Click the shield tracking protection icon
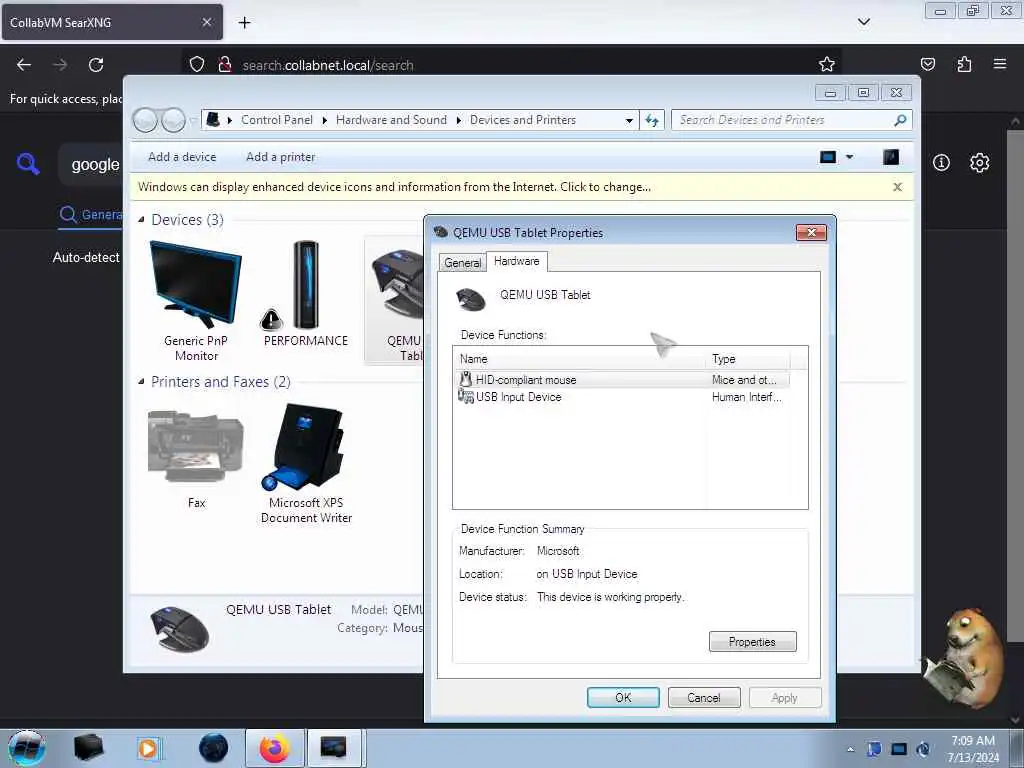 pyautogui.click(x=197, y=64)
